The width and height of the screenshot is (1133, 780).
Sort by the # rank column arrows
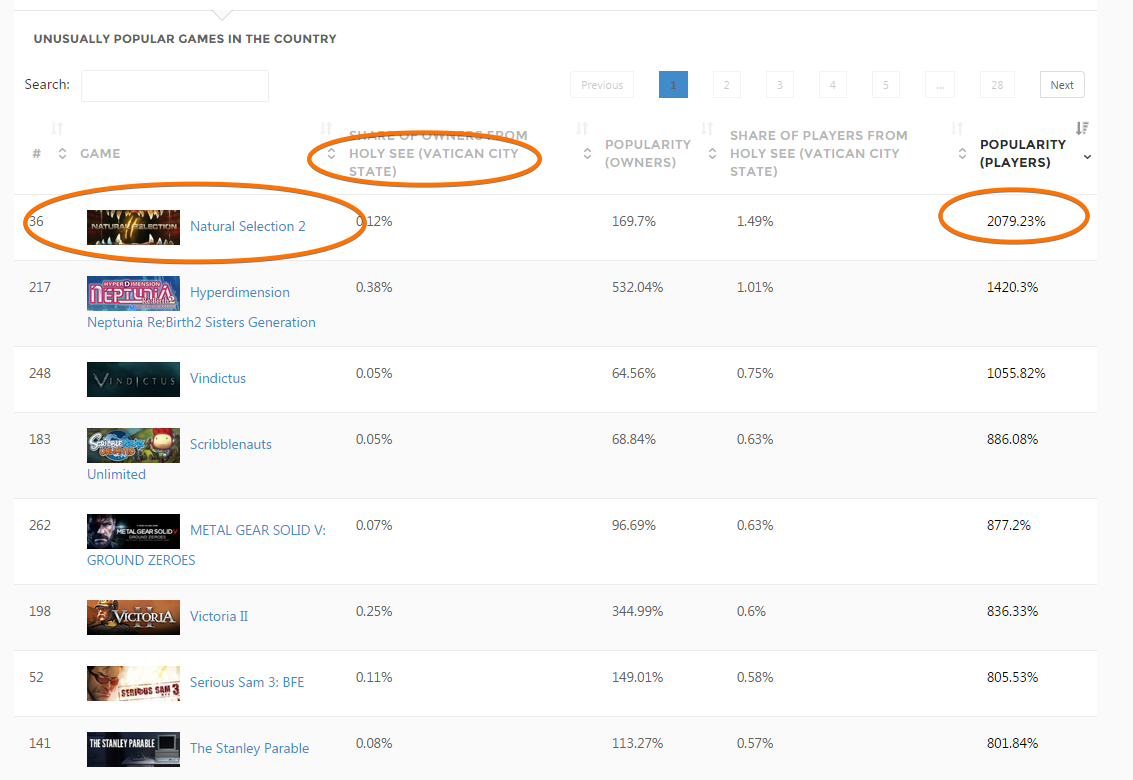pyautogui.click(x=62, y=153)
